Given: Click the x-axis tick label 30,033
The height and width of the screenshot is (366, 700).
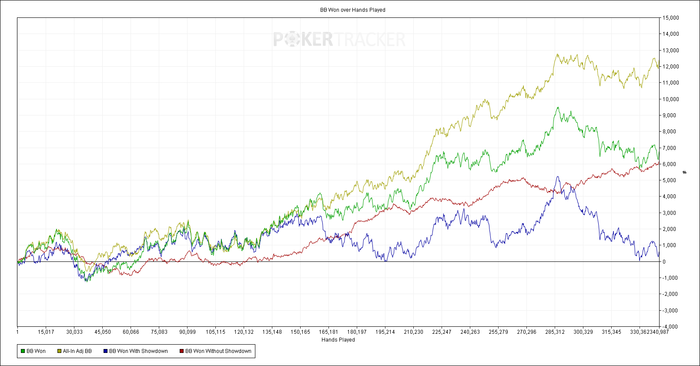Looking at the screenshot, I should coord(74,332).
